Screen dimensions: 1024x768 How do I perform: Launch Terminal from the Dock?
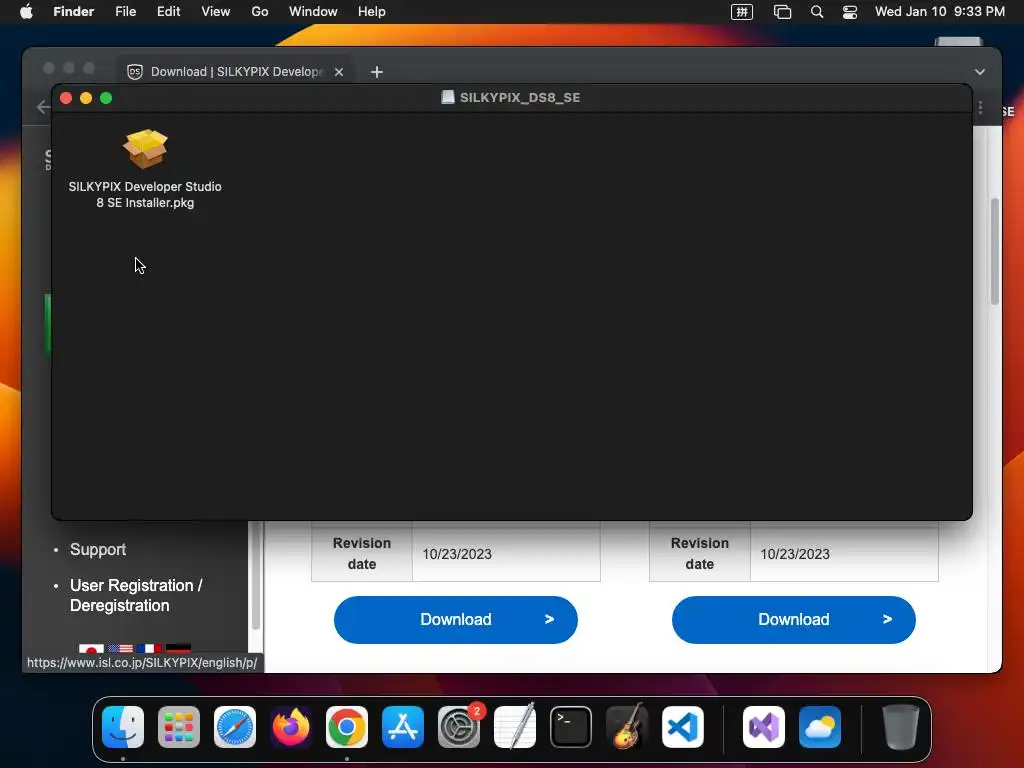[x=571, y=727]
